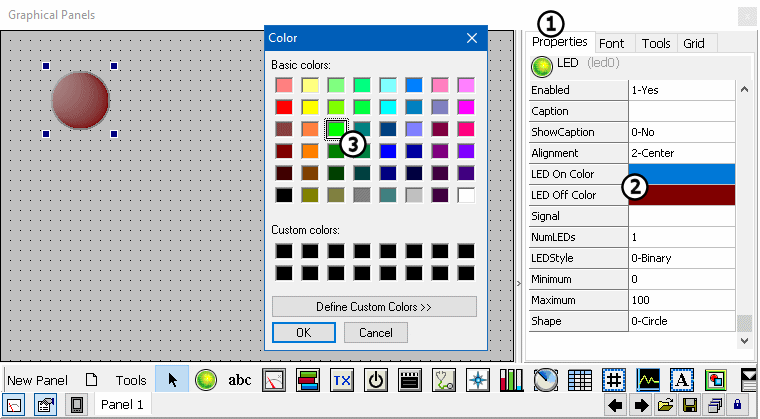
Task: Click the save floppy disk icon
Action: click(689, 405)
